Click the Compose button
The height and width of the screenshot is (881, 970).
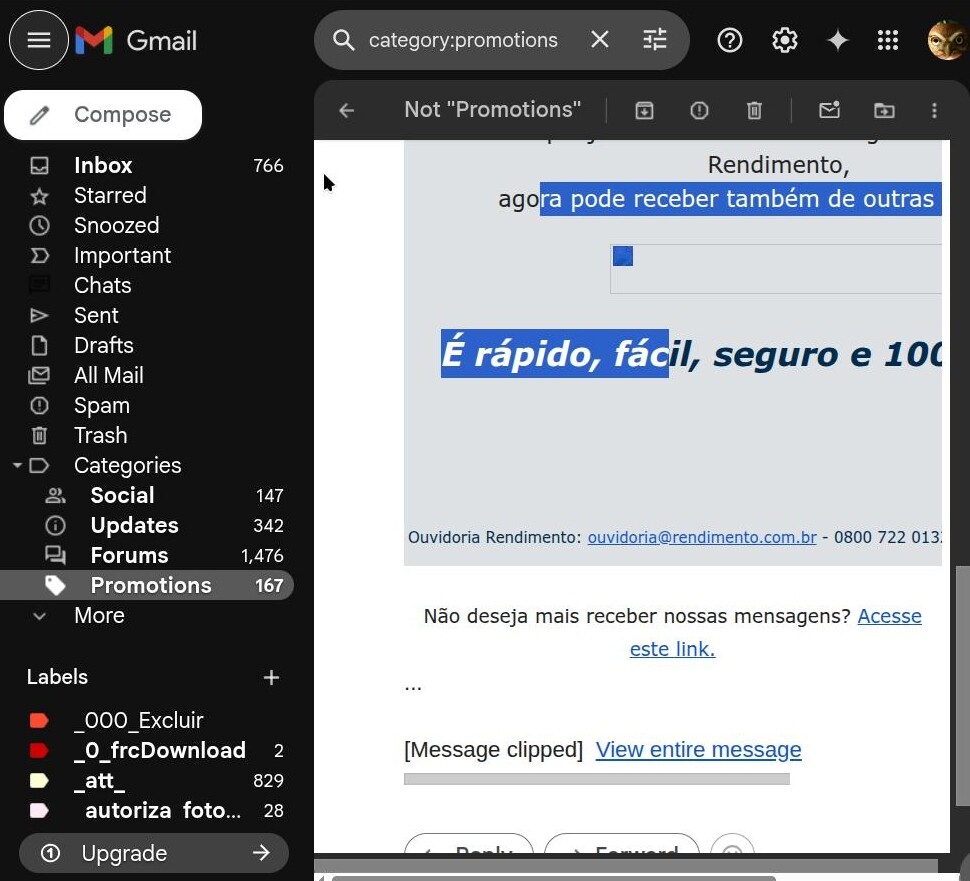[x=103, y=115]
